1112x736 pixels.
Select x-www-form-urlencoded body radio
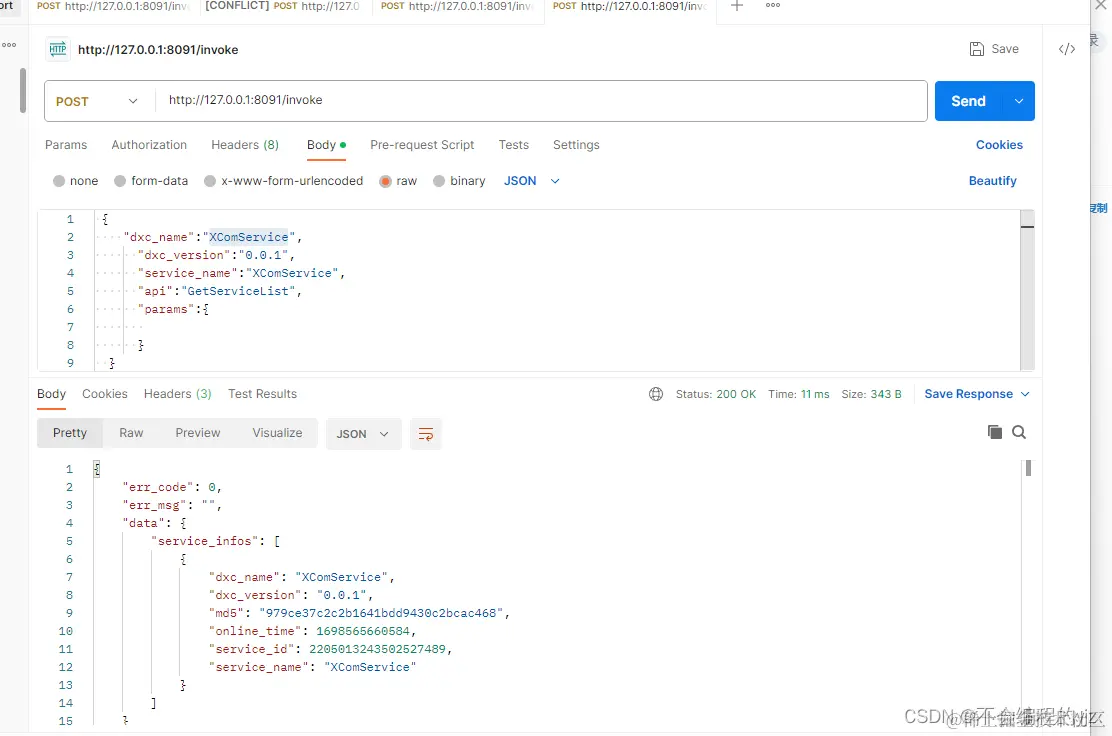[210, 181]
